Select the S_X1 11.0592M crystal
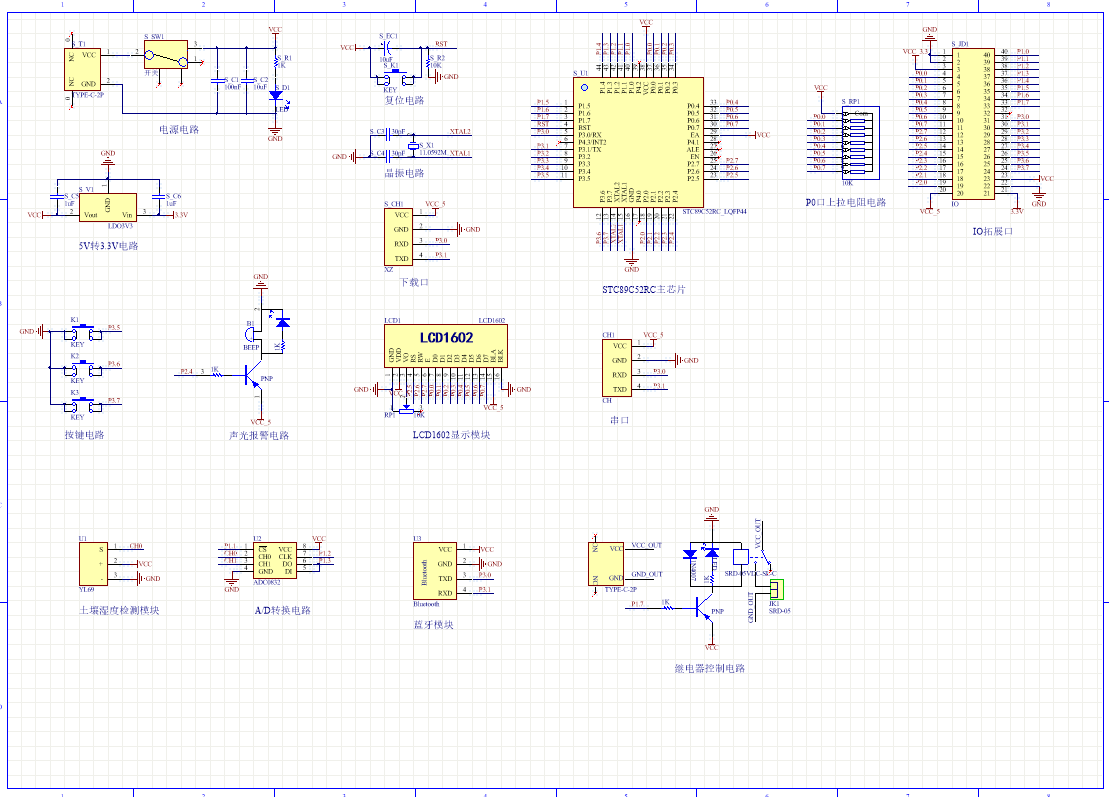 coord(414,146)
